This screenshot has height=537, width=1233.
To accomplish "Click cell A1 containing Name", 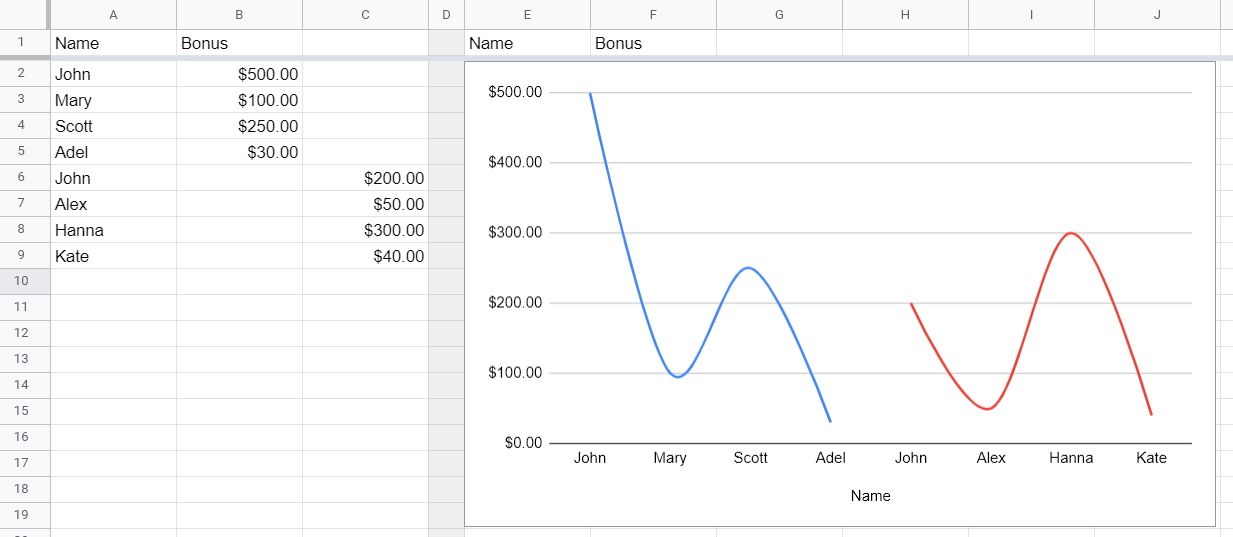I will coord(113,43).
